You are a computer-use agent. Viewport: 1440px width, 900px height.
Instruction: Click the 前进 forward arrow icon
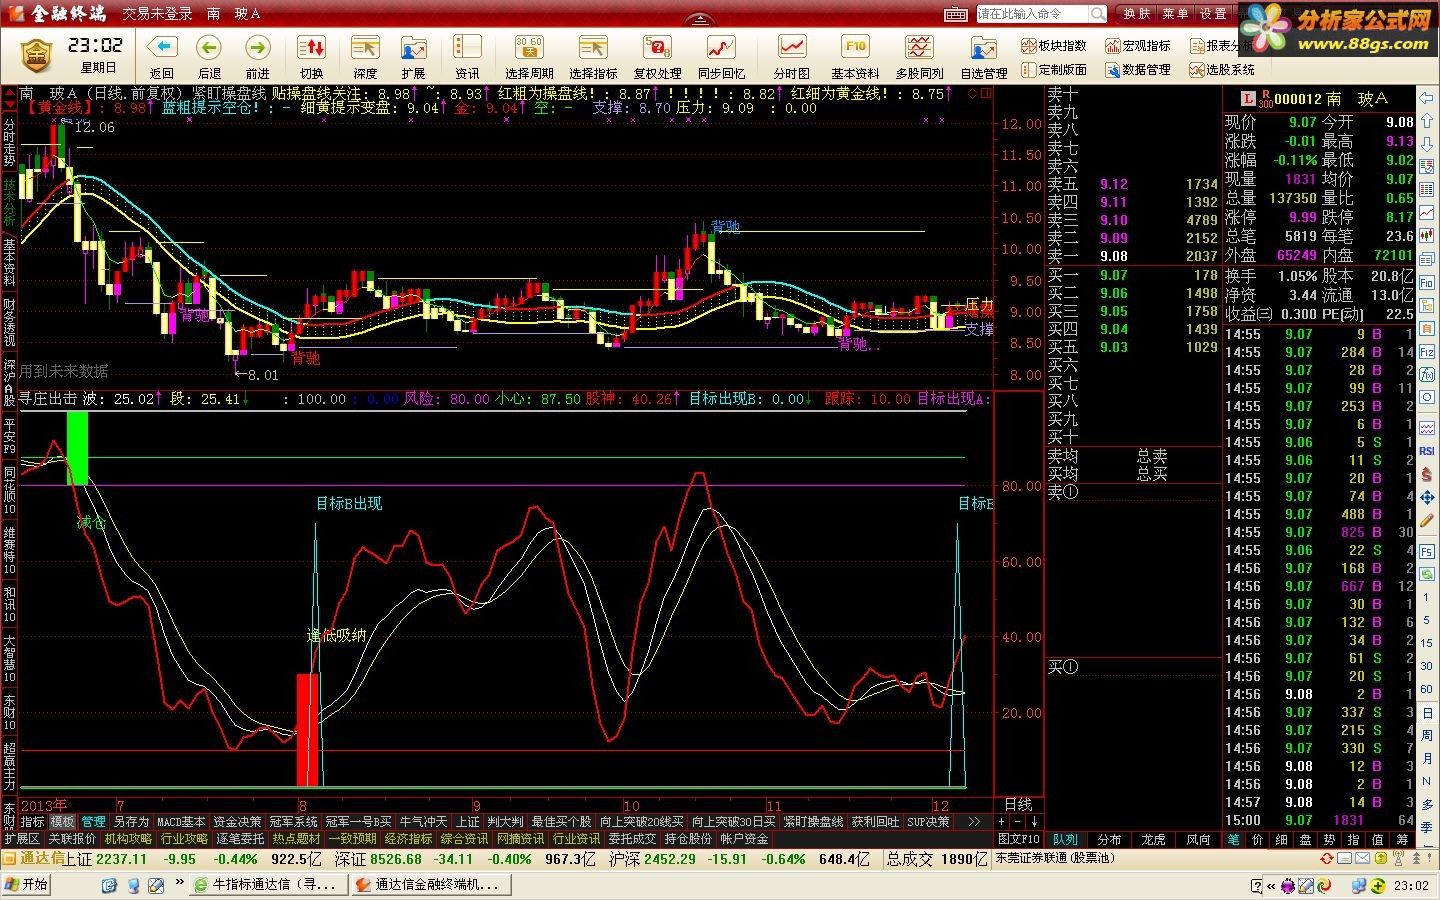click(x=257, y=56)
